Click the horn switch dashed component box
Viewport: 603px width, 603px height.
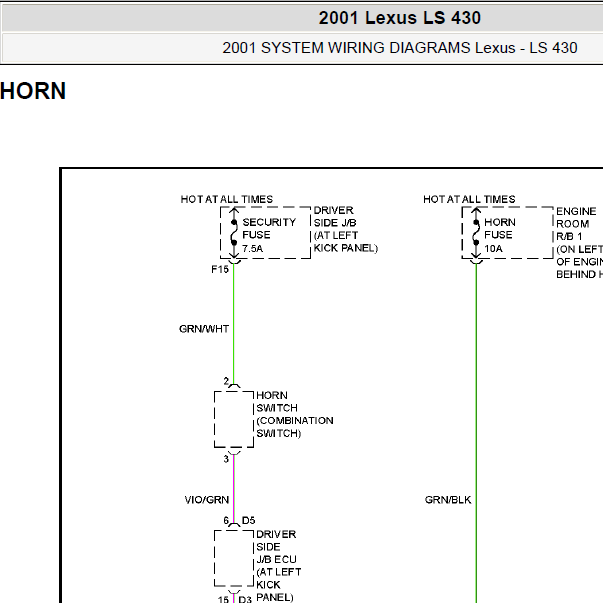click(234, 420)
